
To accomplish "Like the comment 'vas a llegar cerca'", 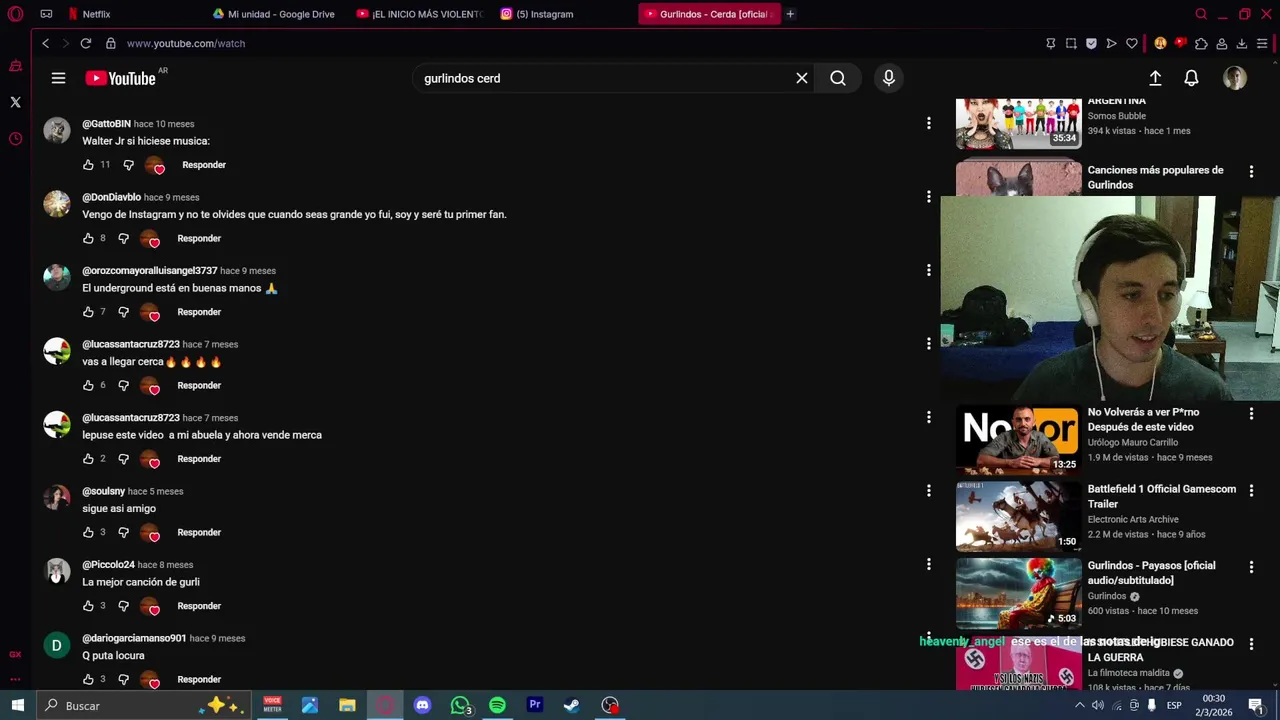I will [88, 385].
